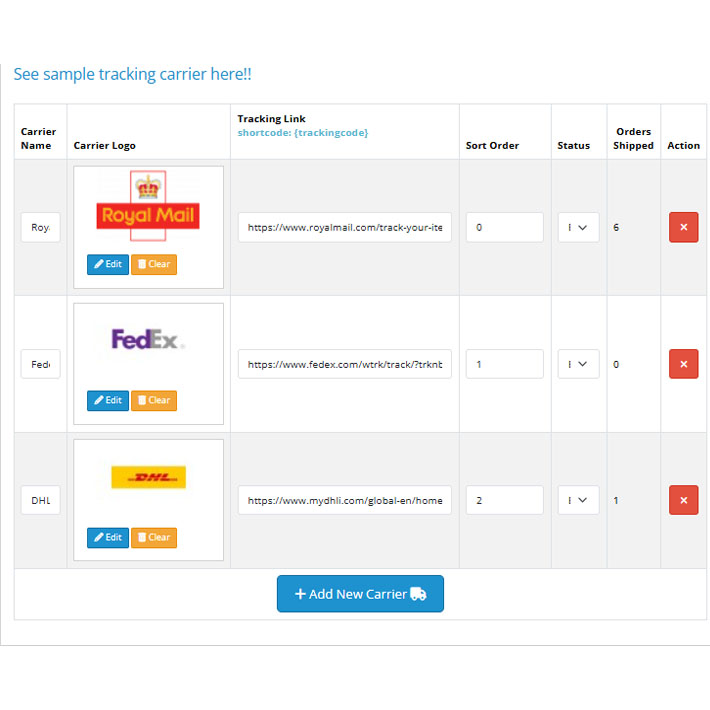The width and height of the screenshot is (710, 710).
Task: Delete the Royal Mail carrier row
Action: point(683,227)
